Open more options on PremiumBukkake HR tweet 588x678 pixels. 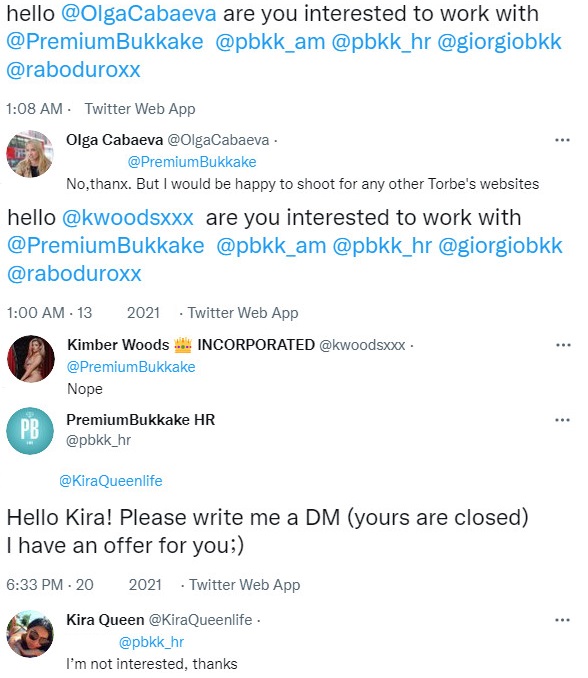pyautogui.click(x=562, y=420)
